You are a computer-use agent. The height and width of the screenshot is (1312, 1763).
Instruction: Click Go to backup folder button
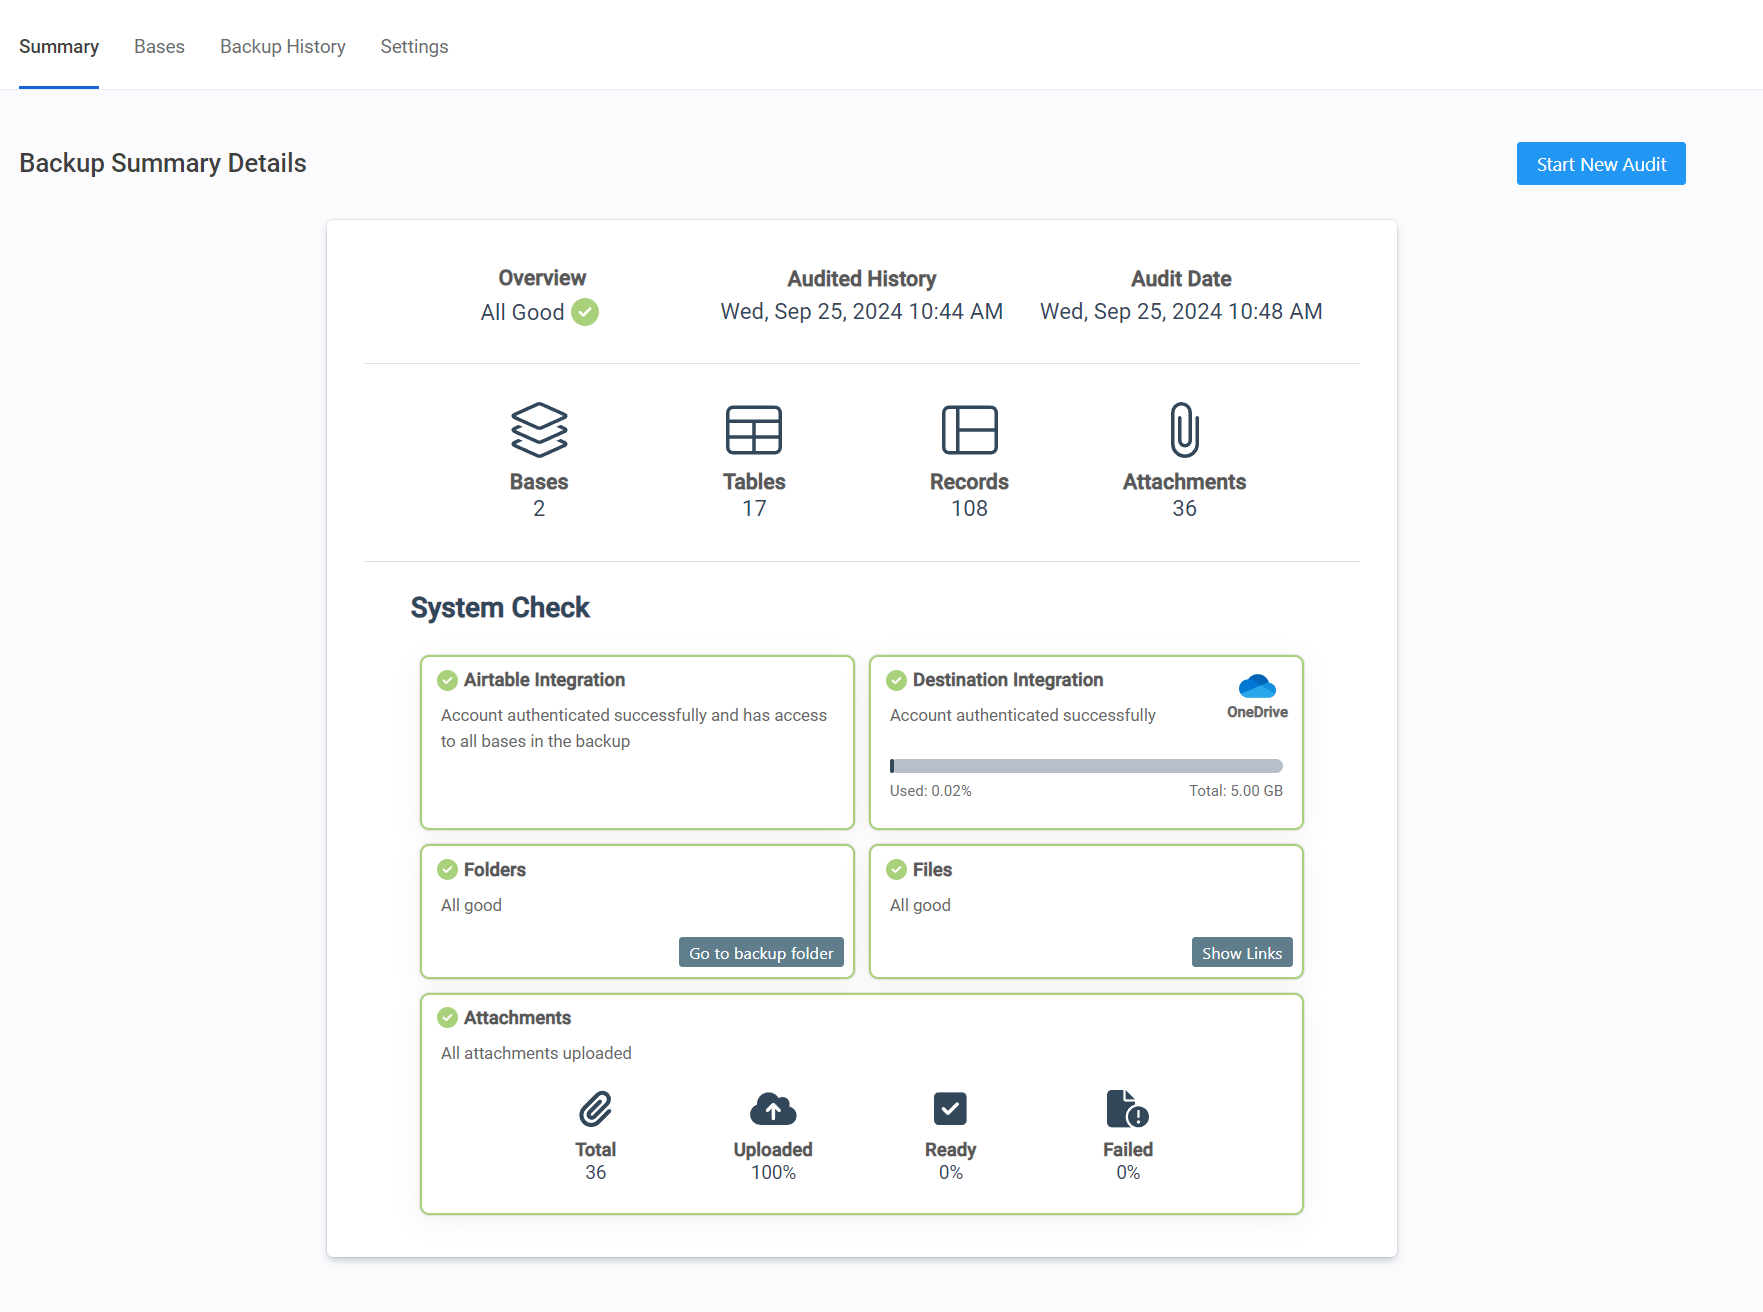click(761, 953)
